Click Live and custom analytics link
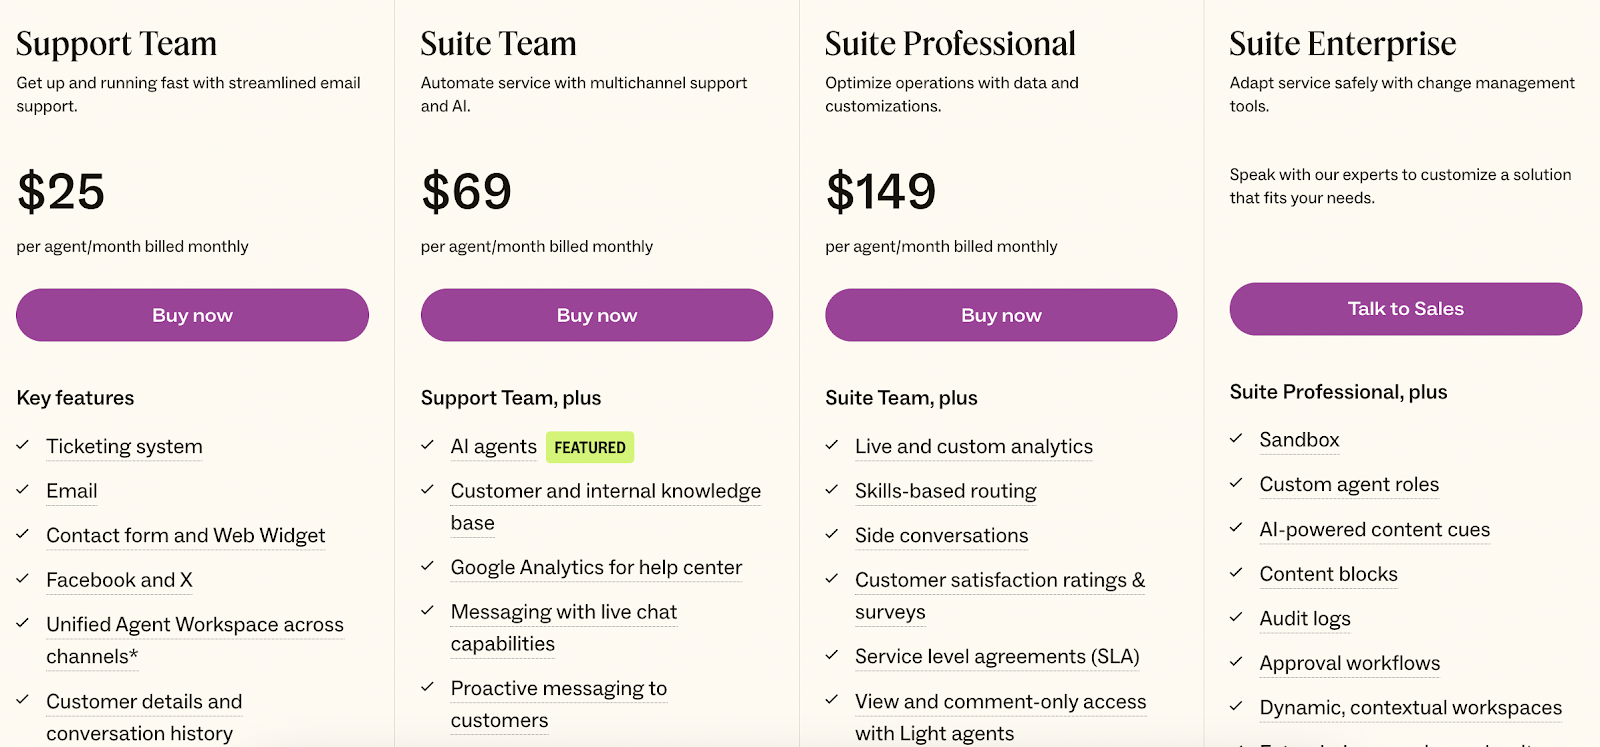Screen dimensions: 1600x747 point(973,447)
